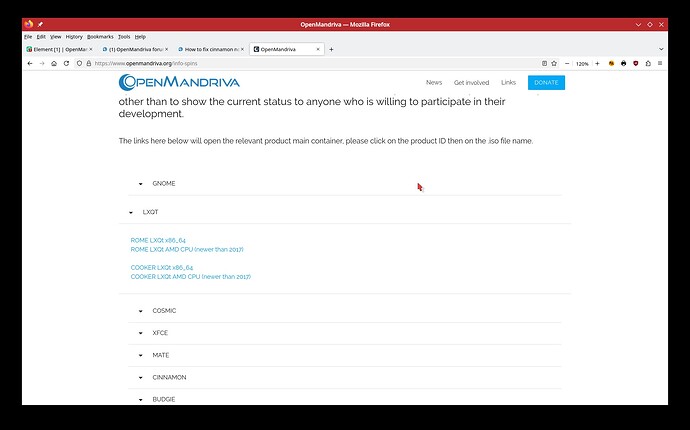690x430 pixels.
Task: Open the Edit menu
Action: 41,37
